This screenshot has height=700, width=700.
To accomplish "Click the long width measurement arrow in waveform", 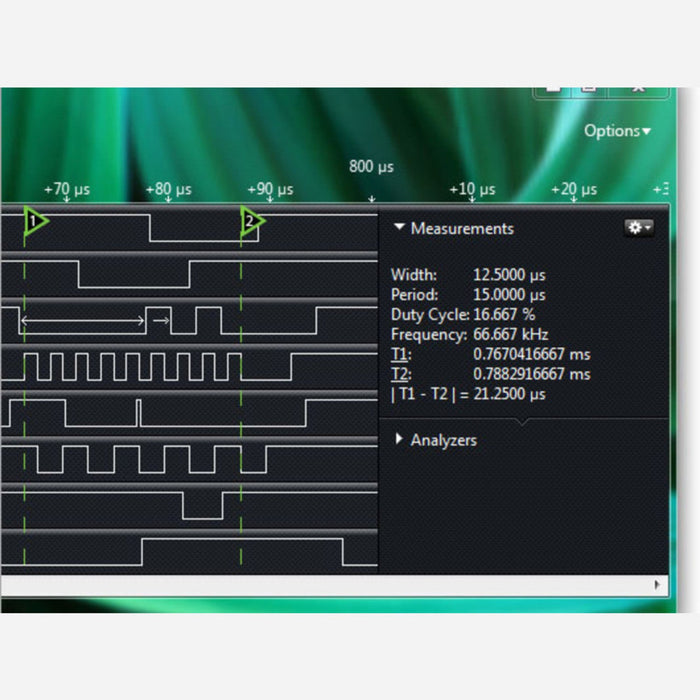I will [83, 320].
